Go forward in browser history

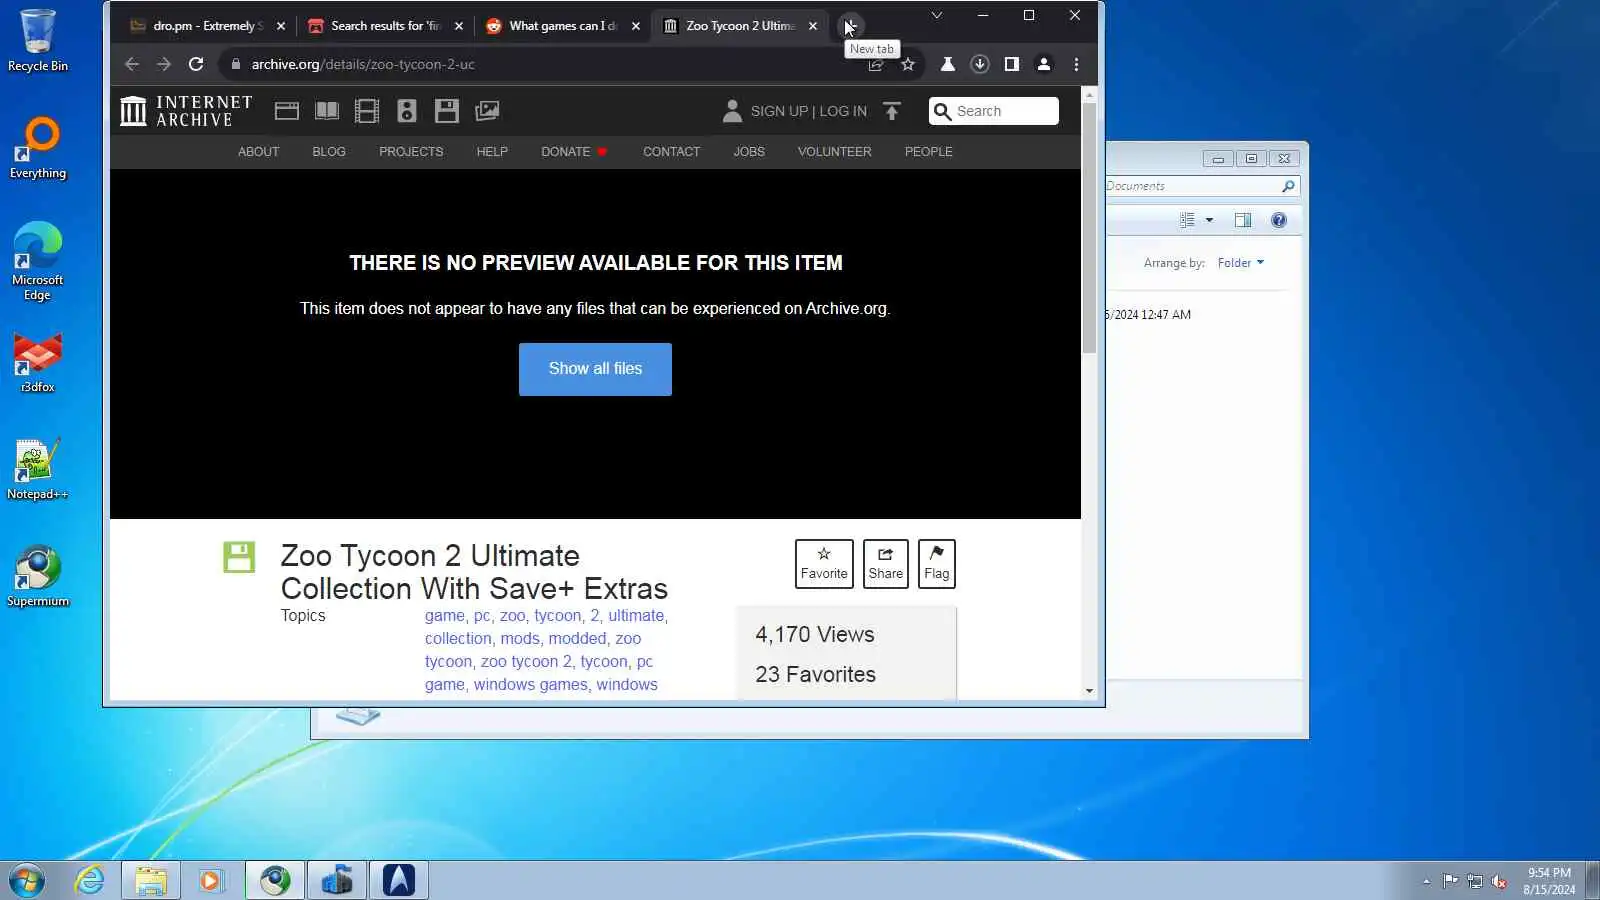(x=164, y=64)
